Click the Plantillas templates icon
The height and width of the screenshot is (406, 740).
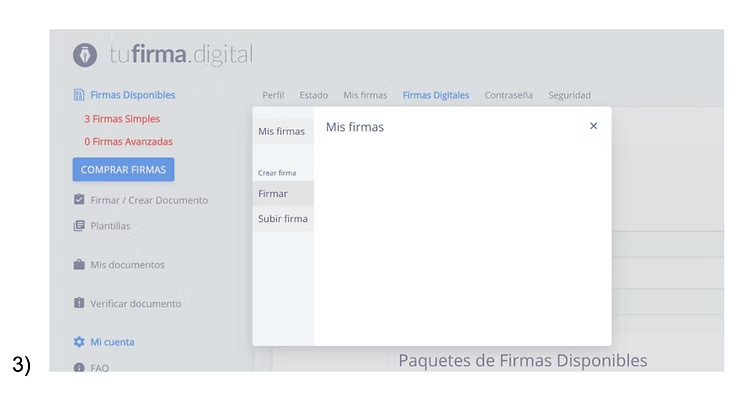pos(79,226)
